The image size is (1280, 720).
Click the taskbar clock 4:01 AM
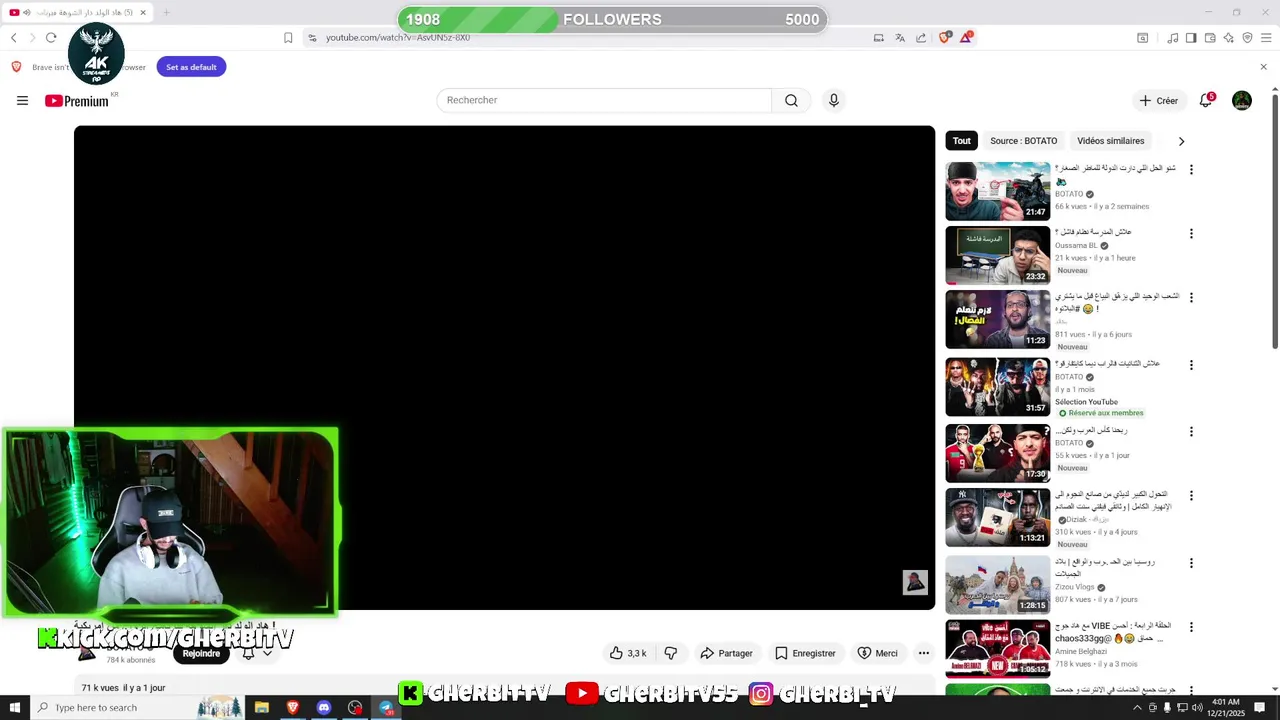pyautogui.click(x=1225, y=707)
